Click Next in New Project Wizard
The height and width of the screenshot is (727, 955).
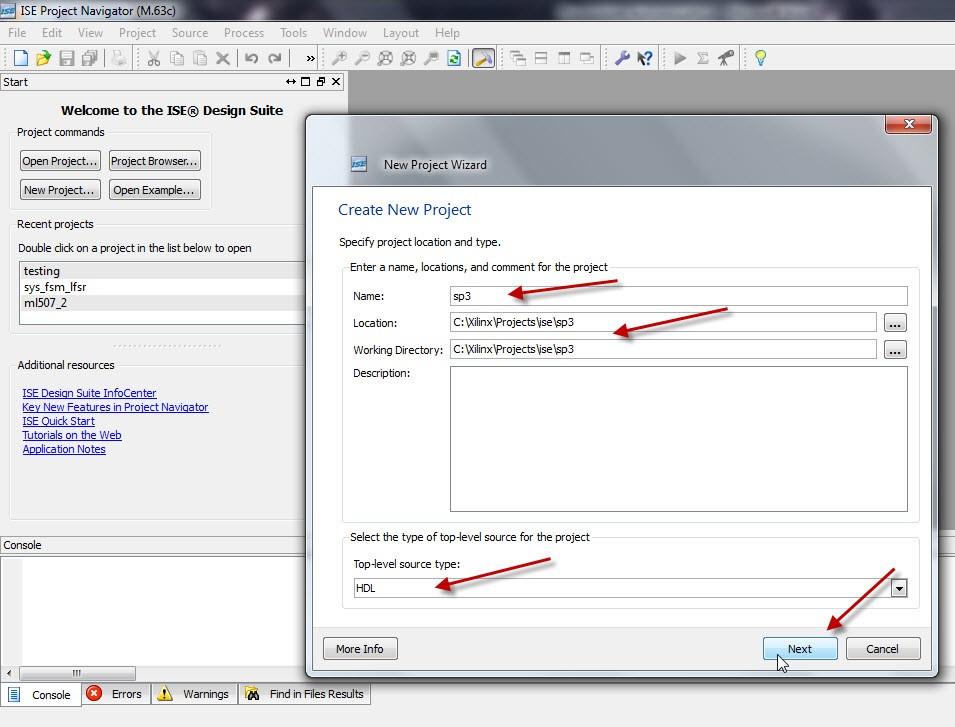(800, 649)
